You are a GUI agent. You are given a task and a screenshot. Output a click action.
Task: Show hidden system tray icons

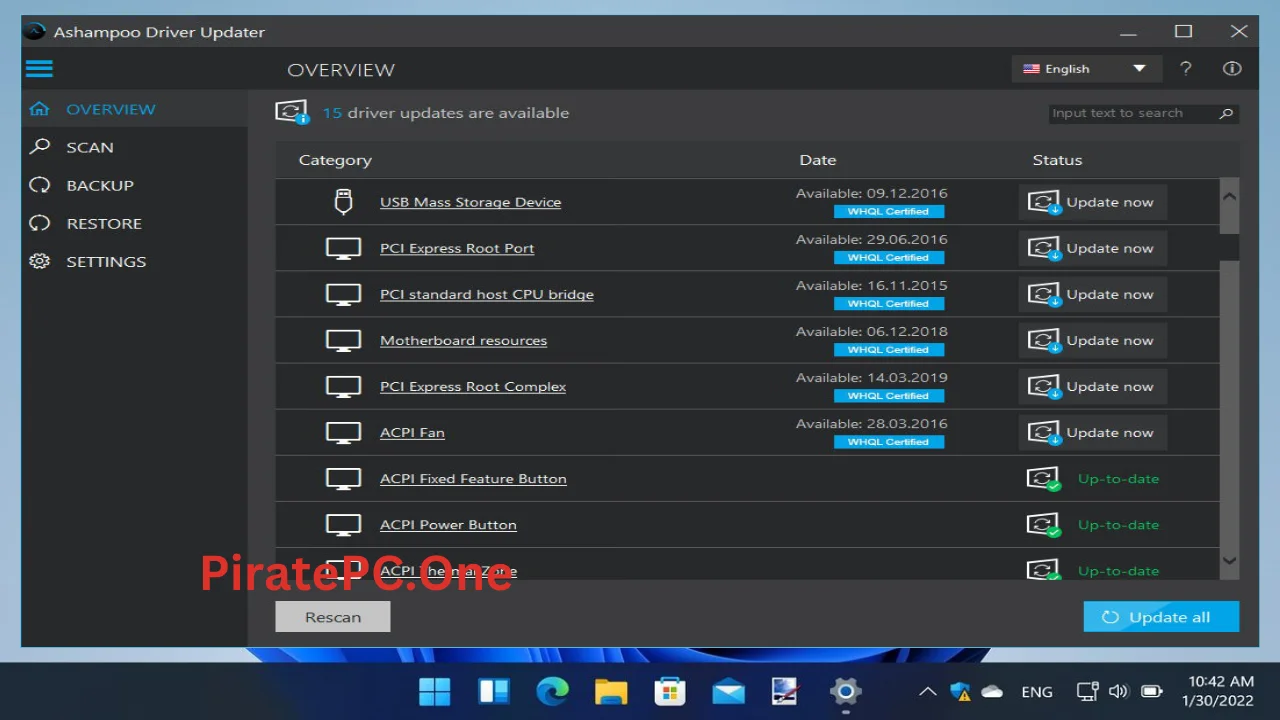(928, 691)
